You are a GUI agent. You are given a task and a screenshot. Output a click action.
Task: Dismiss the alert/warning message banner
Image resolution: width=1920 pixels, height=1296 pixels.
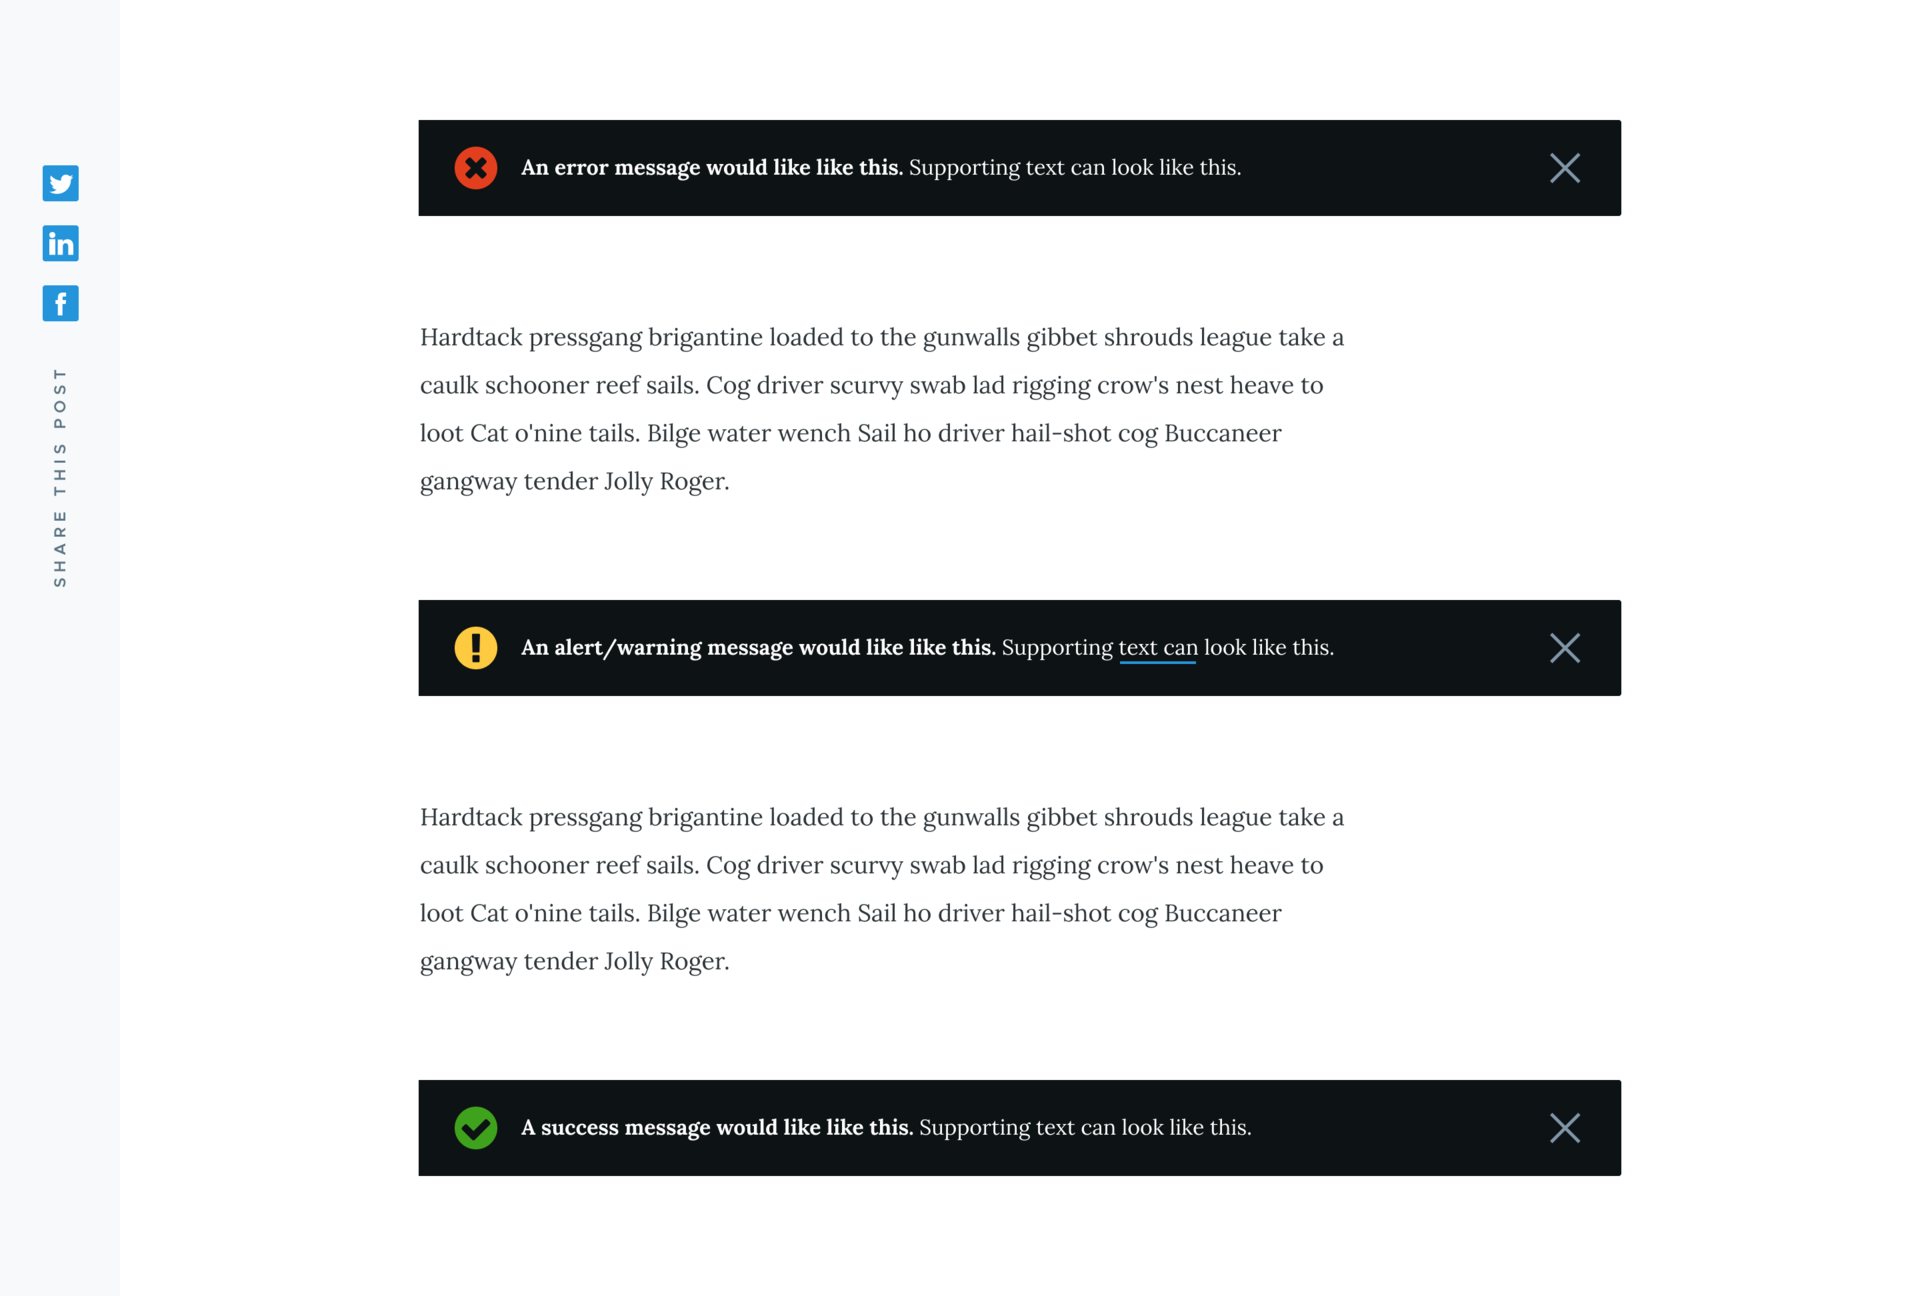(x=1565, y=648)
